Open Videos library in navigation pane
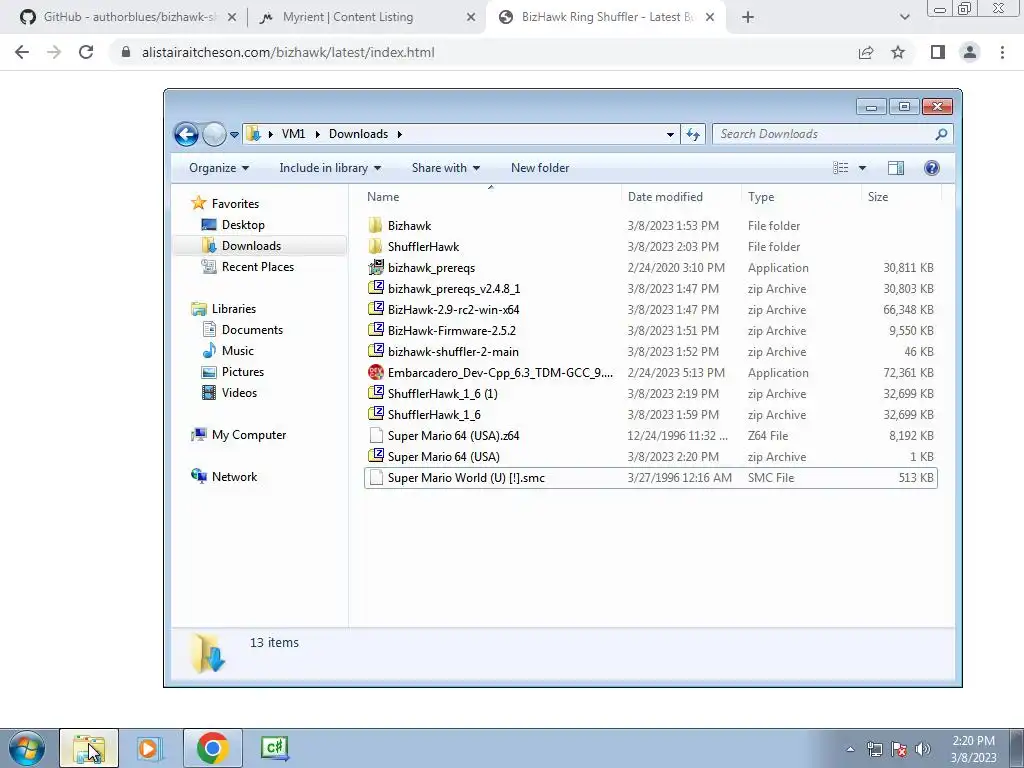The image size is (1024, 768). [239, 392]
